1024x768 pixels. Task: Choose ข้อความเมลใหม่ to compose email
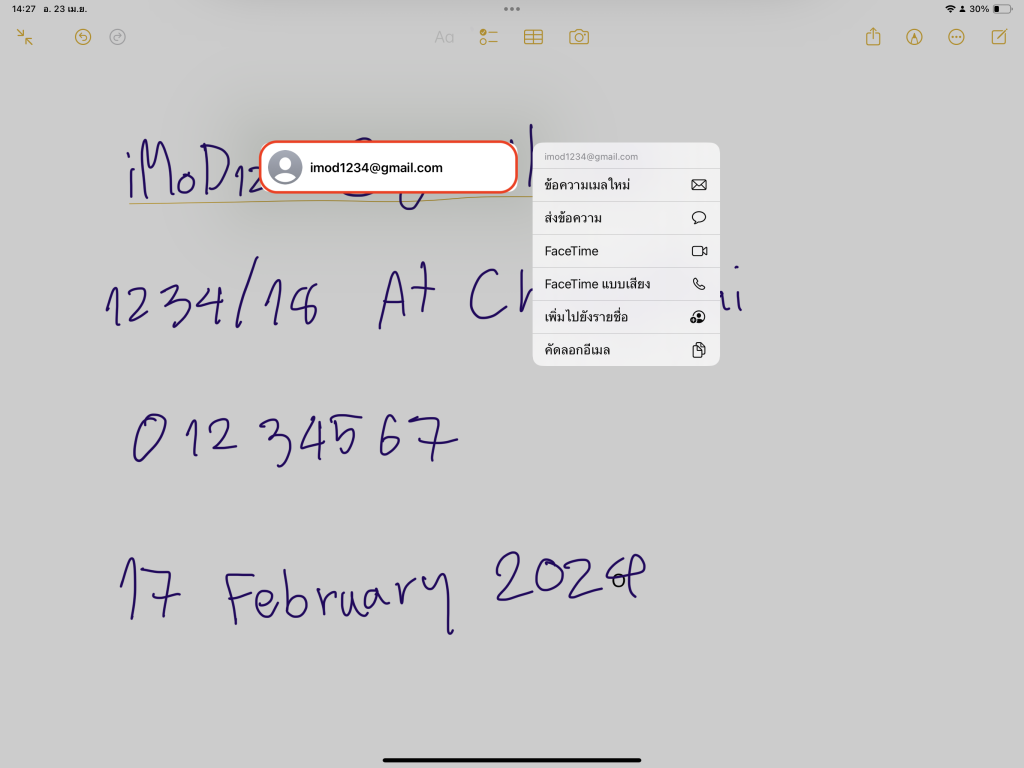point(625,185)
